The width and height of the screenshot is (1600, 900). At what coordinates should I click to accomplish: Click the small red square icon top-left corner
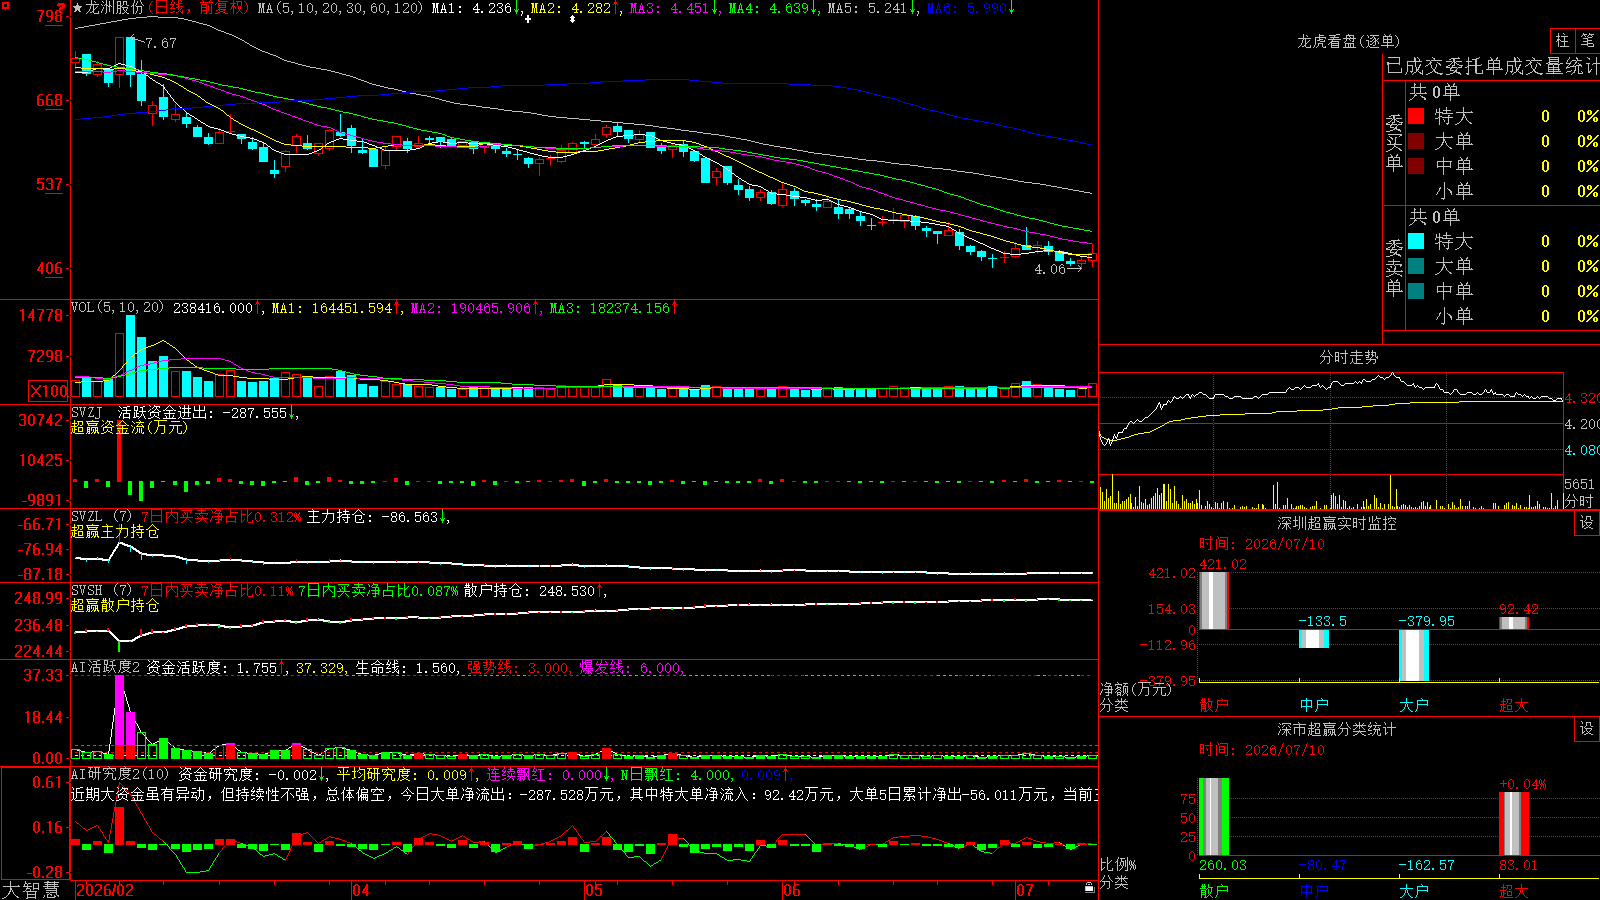5,5
